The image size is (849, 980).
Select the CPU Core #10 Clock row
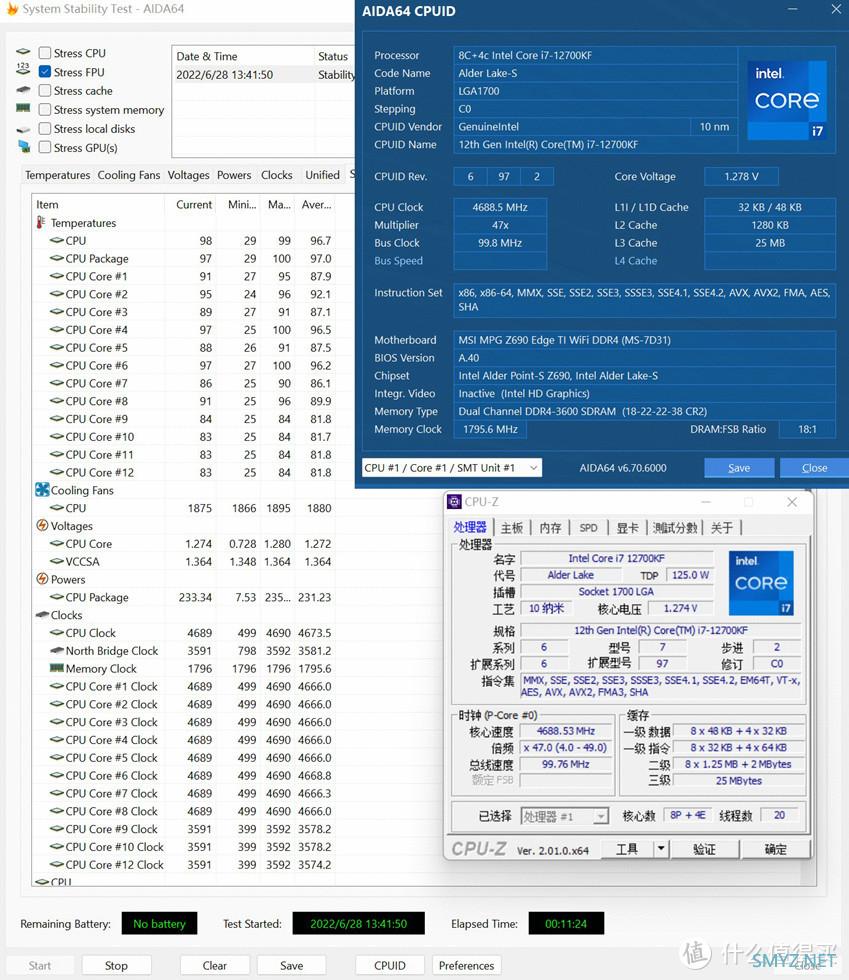tap(184, 847)
